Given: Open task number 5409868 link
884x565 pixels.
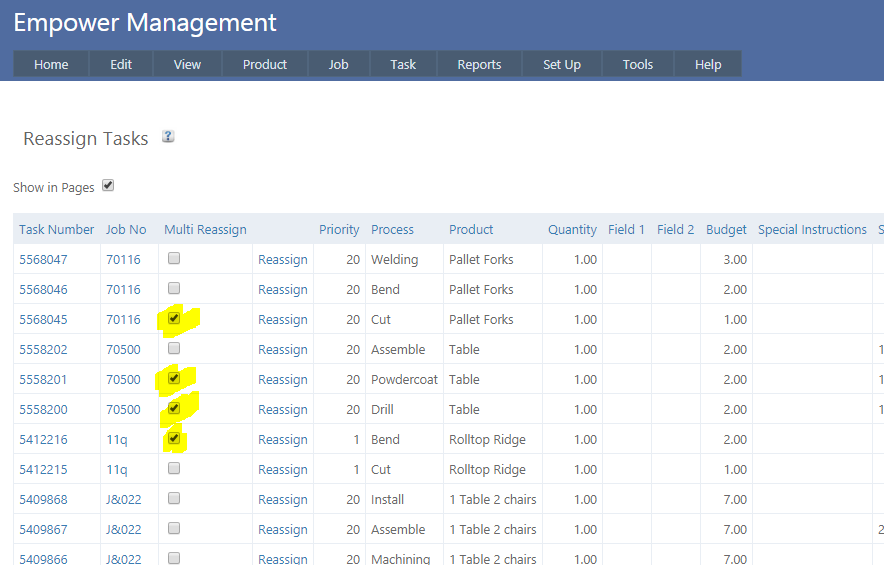Looking at the screenshot, I should tap(43, 499).
